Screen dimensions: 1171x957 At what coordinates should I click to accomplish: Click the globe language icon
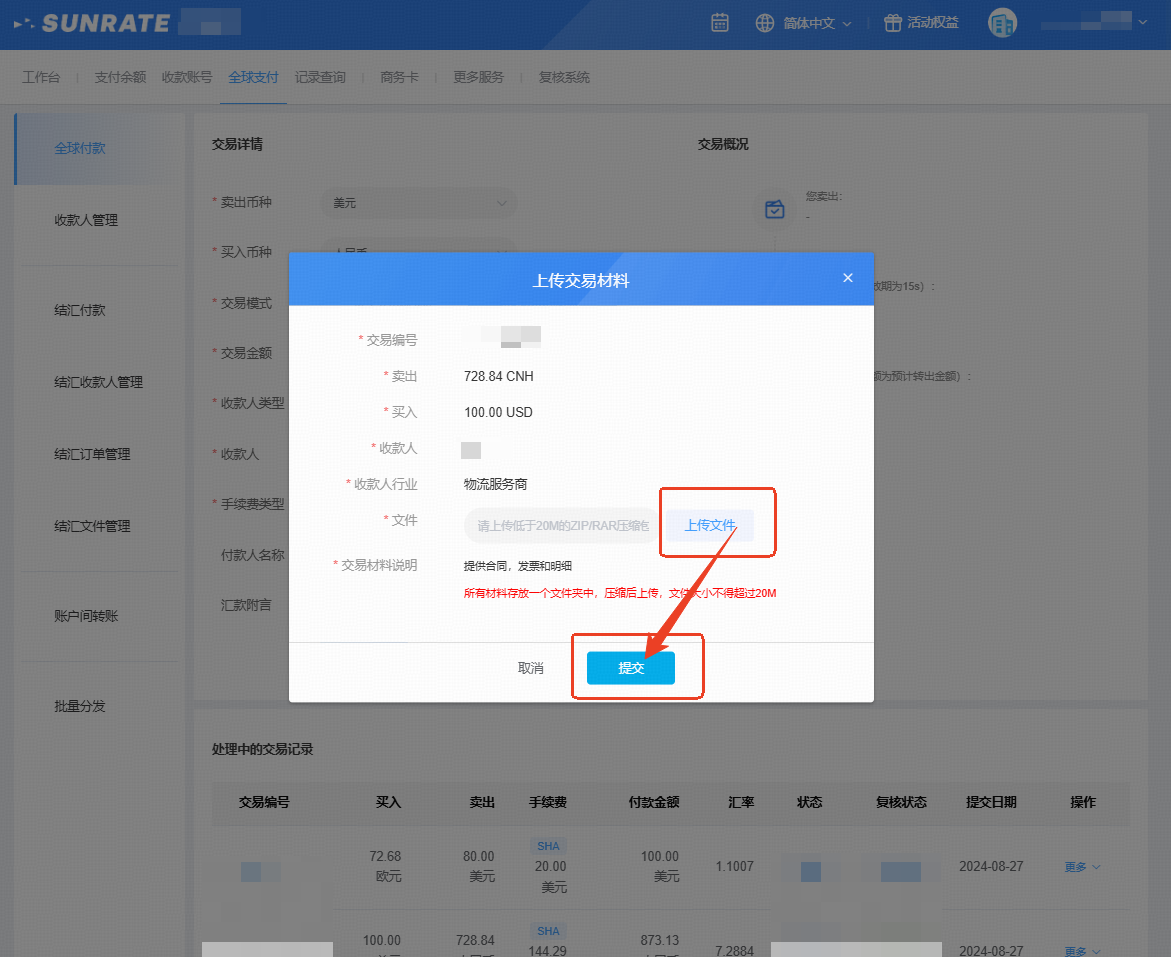765,23
